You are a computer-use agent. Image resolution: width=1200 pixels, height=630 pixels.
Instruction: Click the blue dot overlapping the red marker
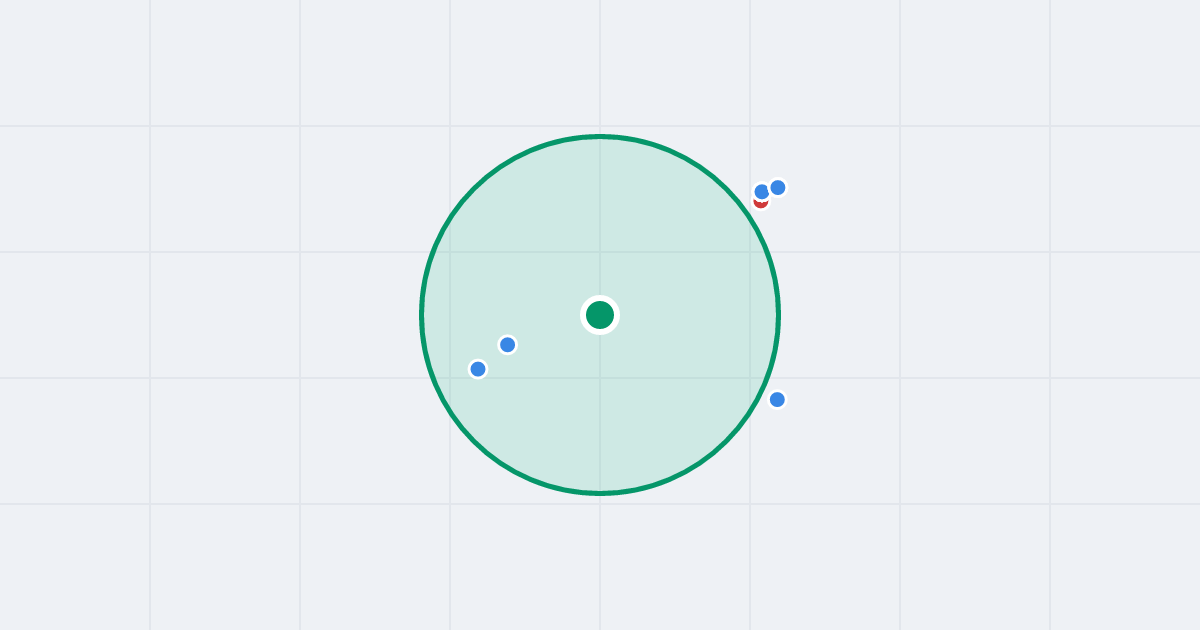762,192
